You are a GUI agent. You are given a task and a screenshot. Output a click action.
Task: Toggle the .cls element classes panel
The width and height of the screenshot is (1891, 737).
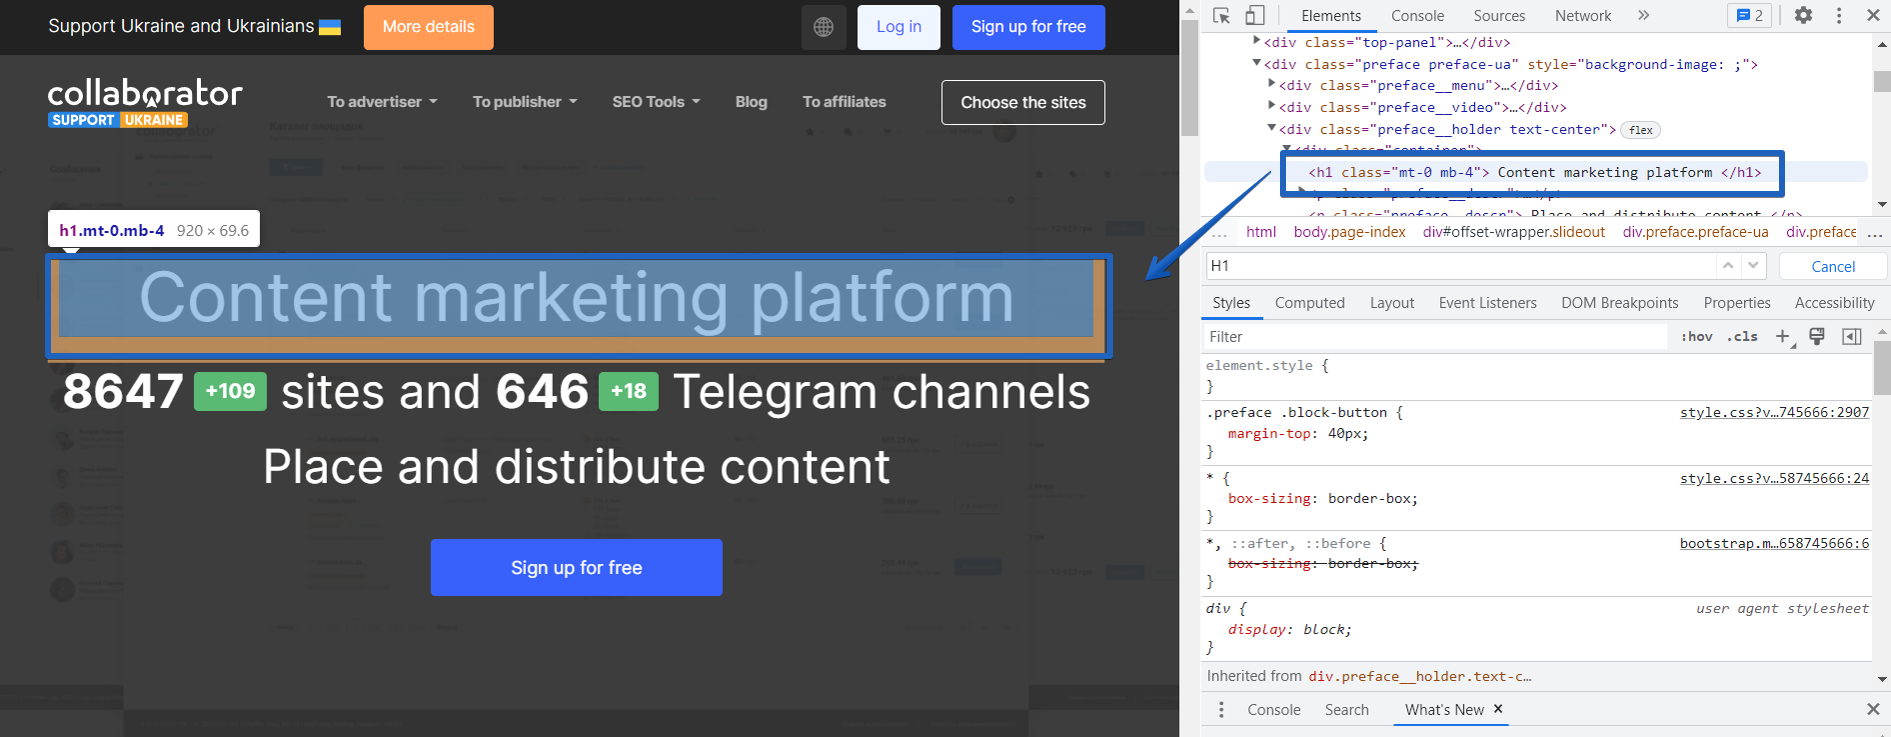point(1742,337)
